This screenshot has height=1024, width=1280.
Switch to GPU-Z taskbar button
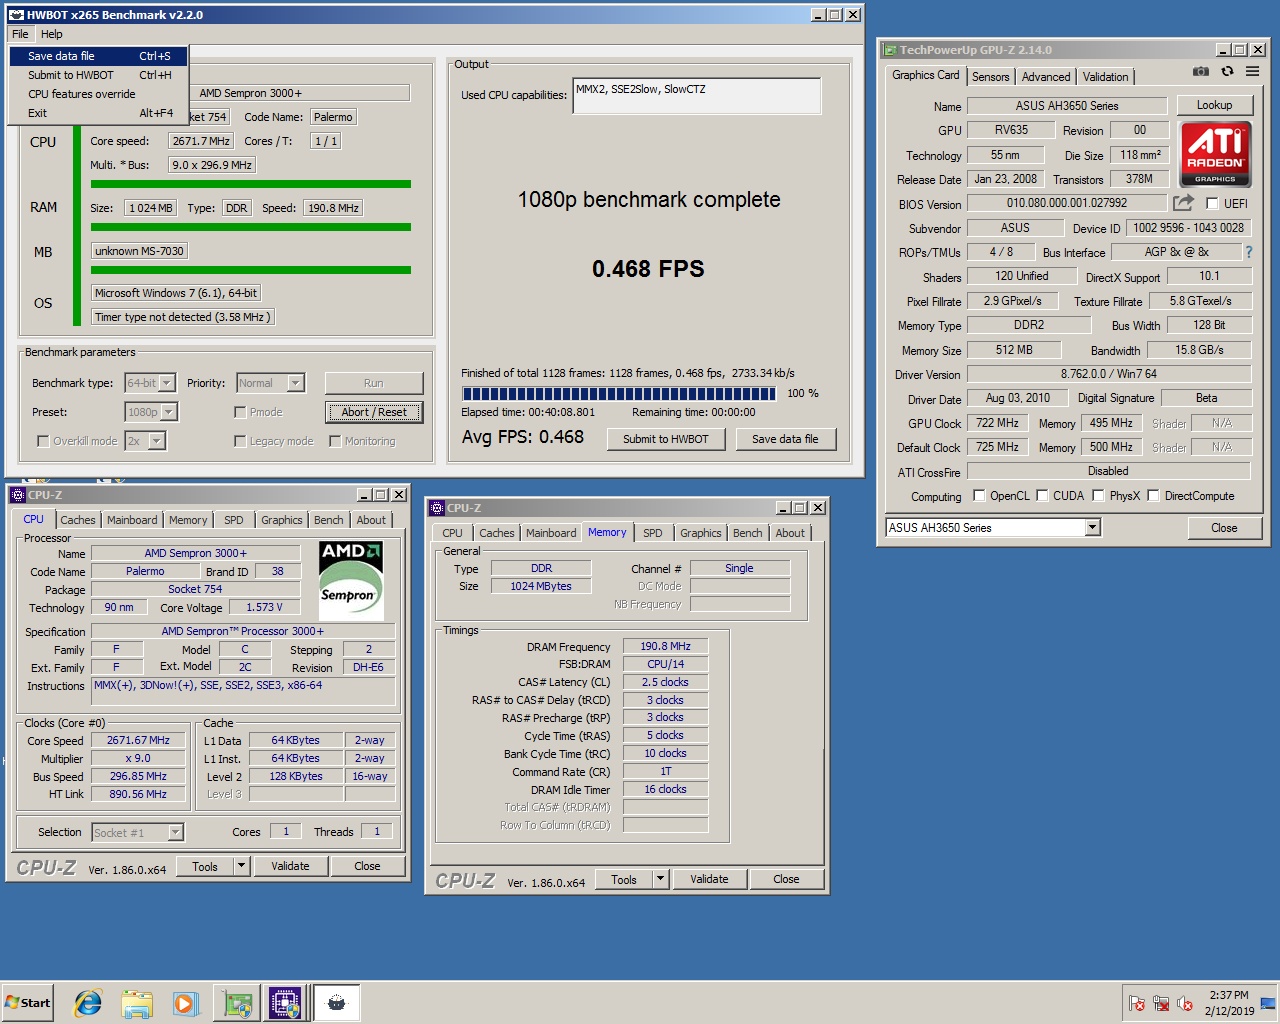237,1003
